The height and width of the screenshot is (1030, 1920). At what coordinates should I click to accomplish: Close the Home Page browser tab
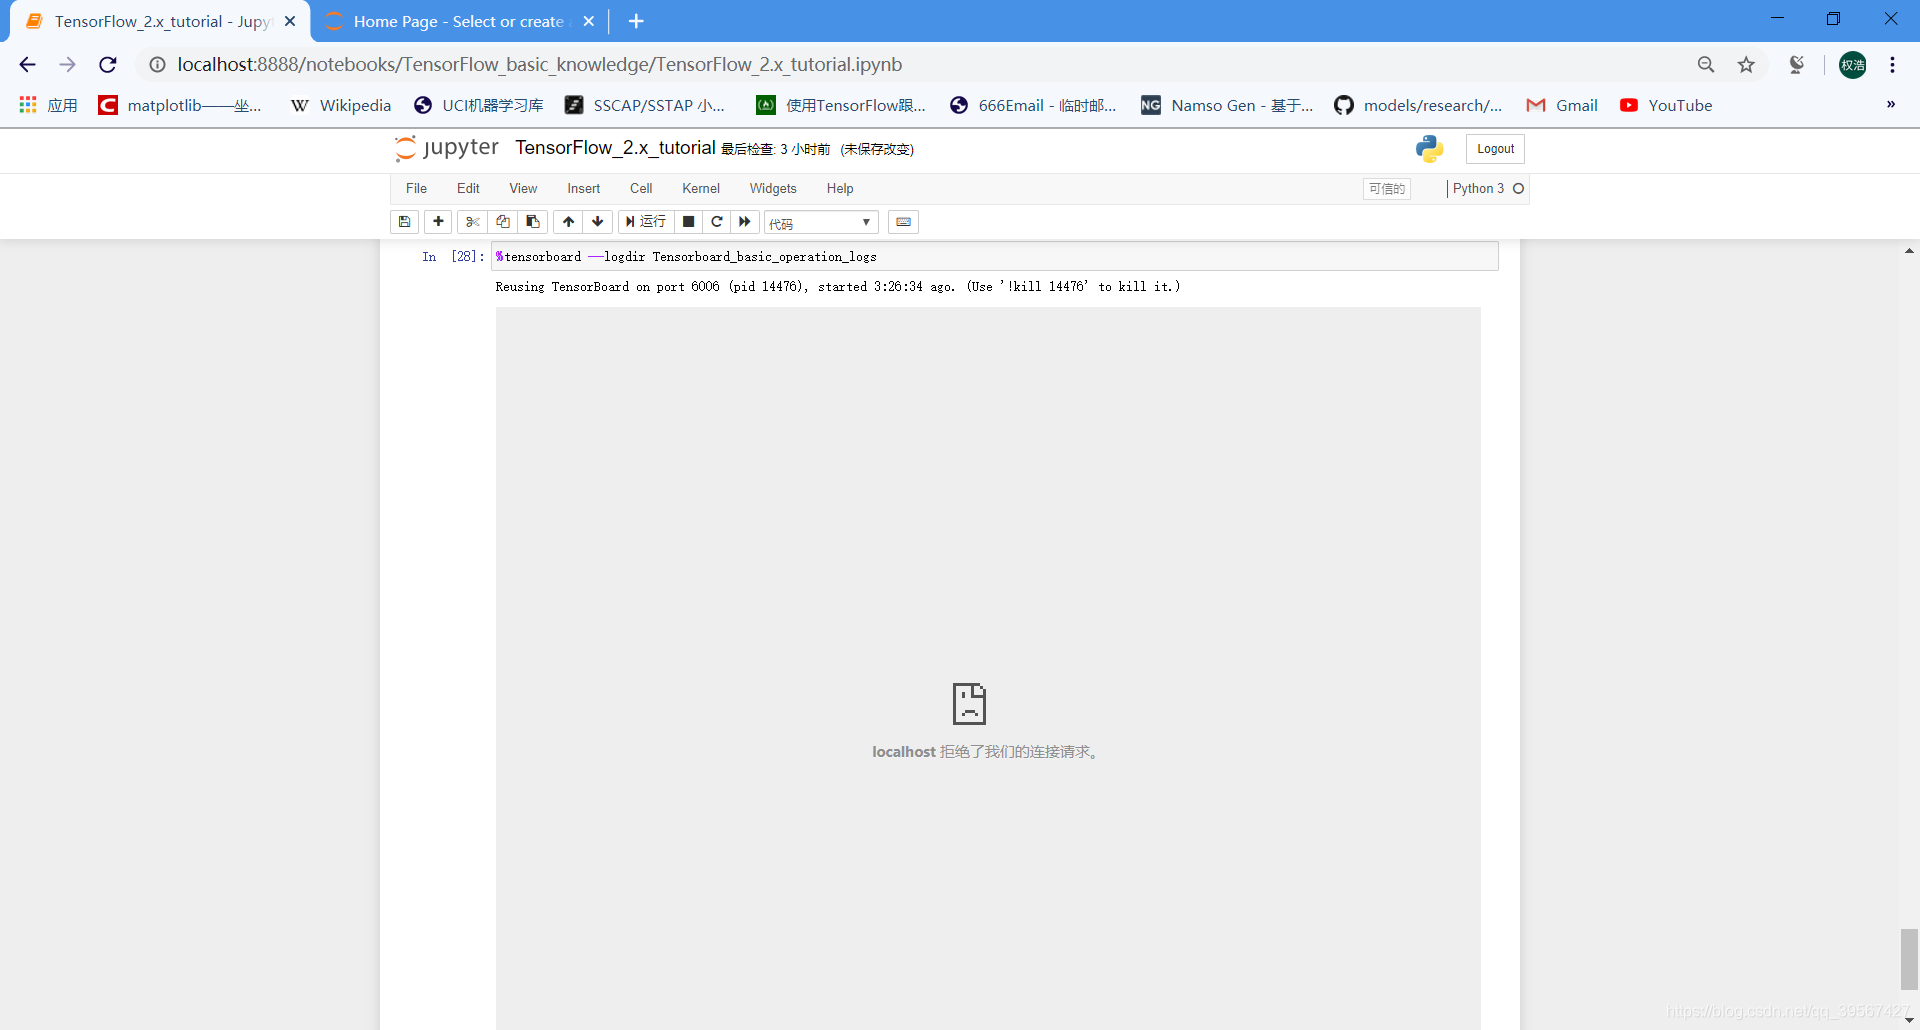[589, 21]
